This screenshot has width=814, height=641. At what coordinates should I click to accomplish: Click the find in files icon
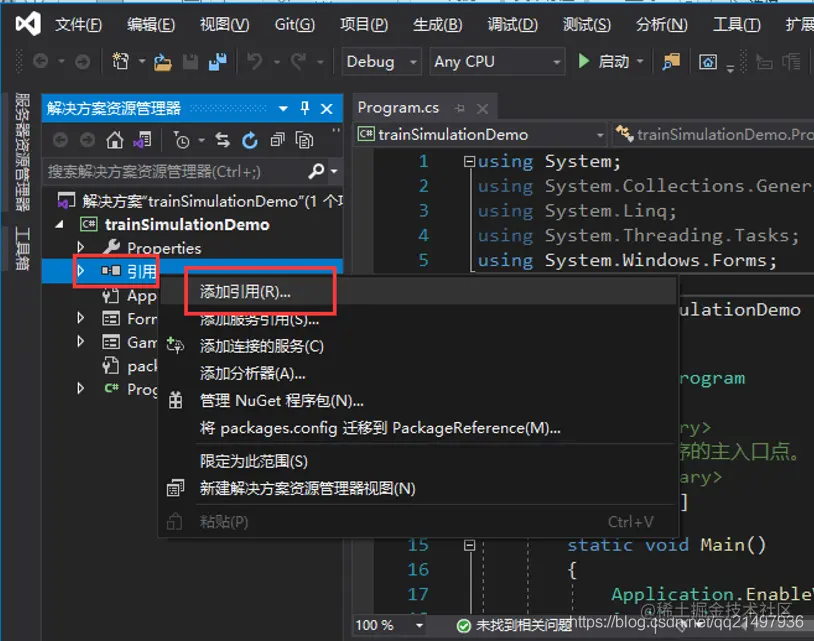coord(671,62)
